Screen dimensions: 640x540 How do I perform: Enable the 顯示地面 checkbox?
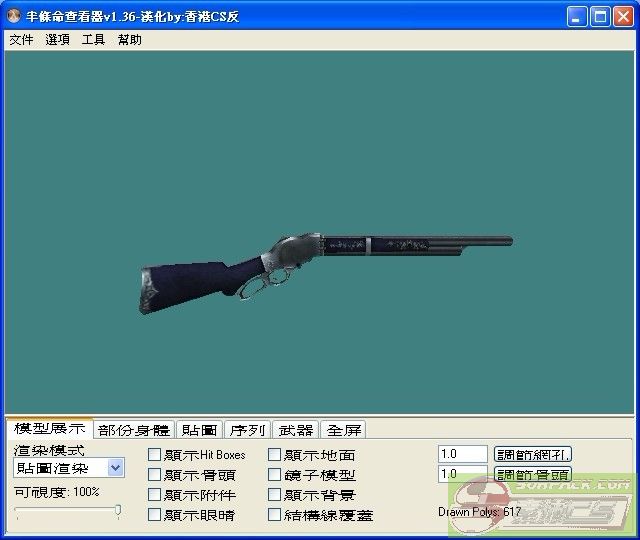(x=275, y=455)
